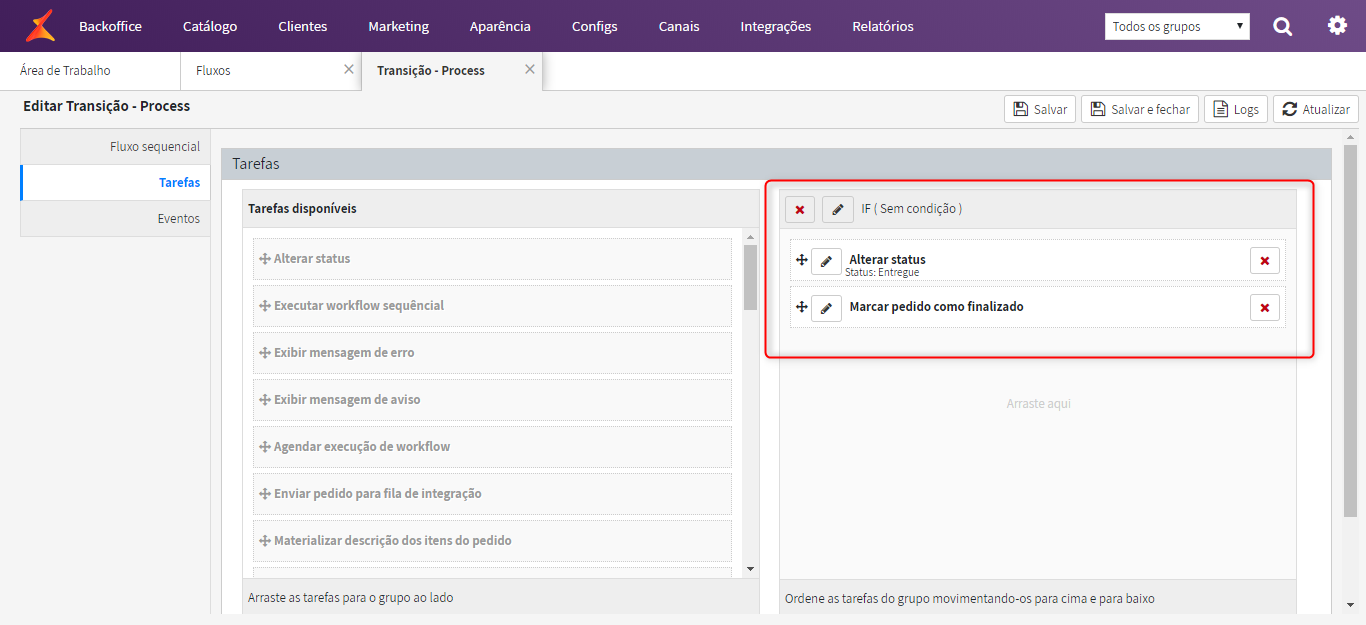Open the settings gear icon
This screenshot has width=1366, height=625.
[1337, 25]
